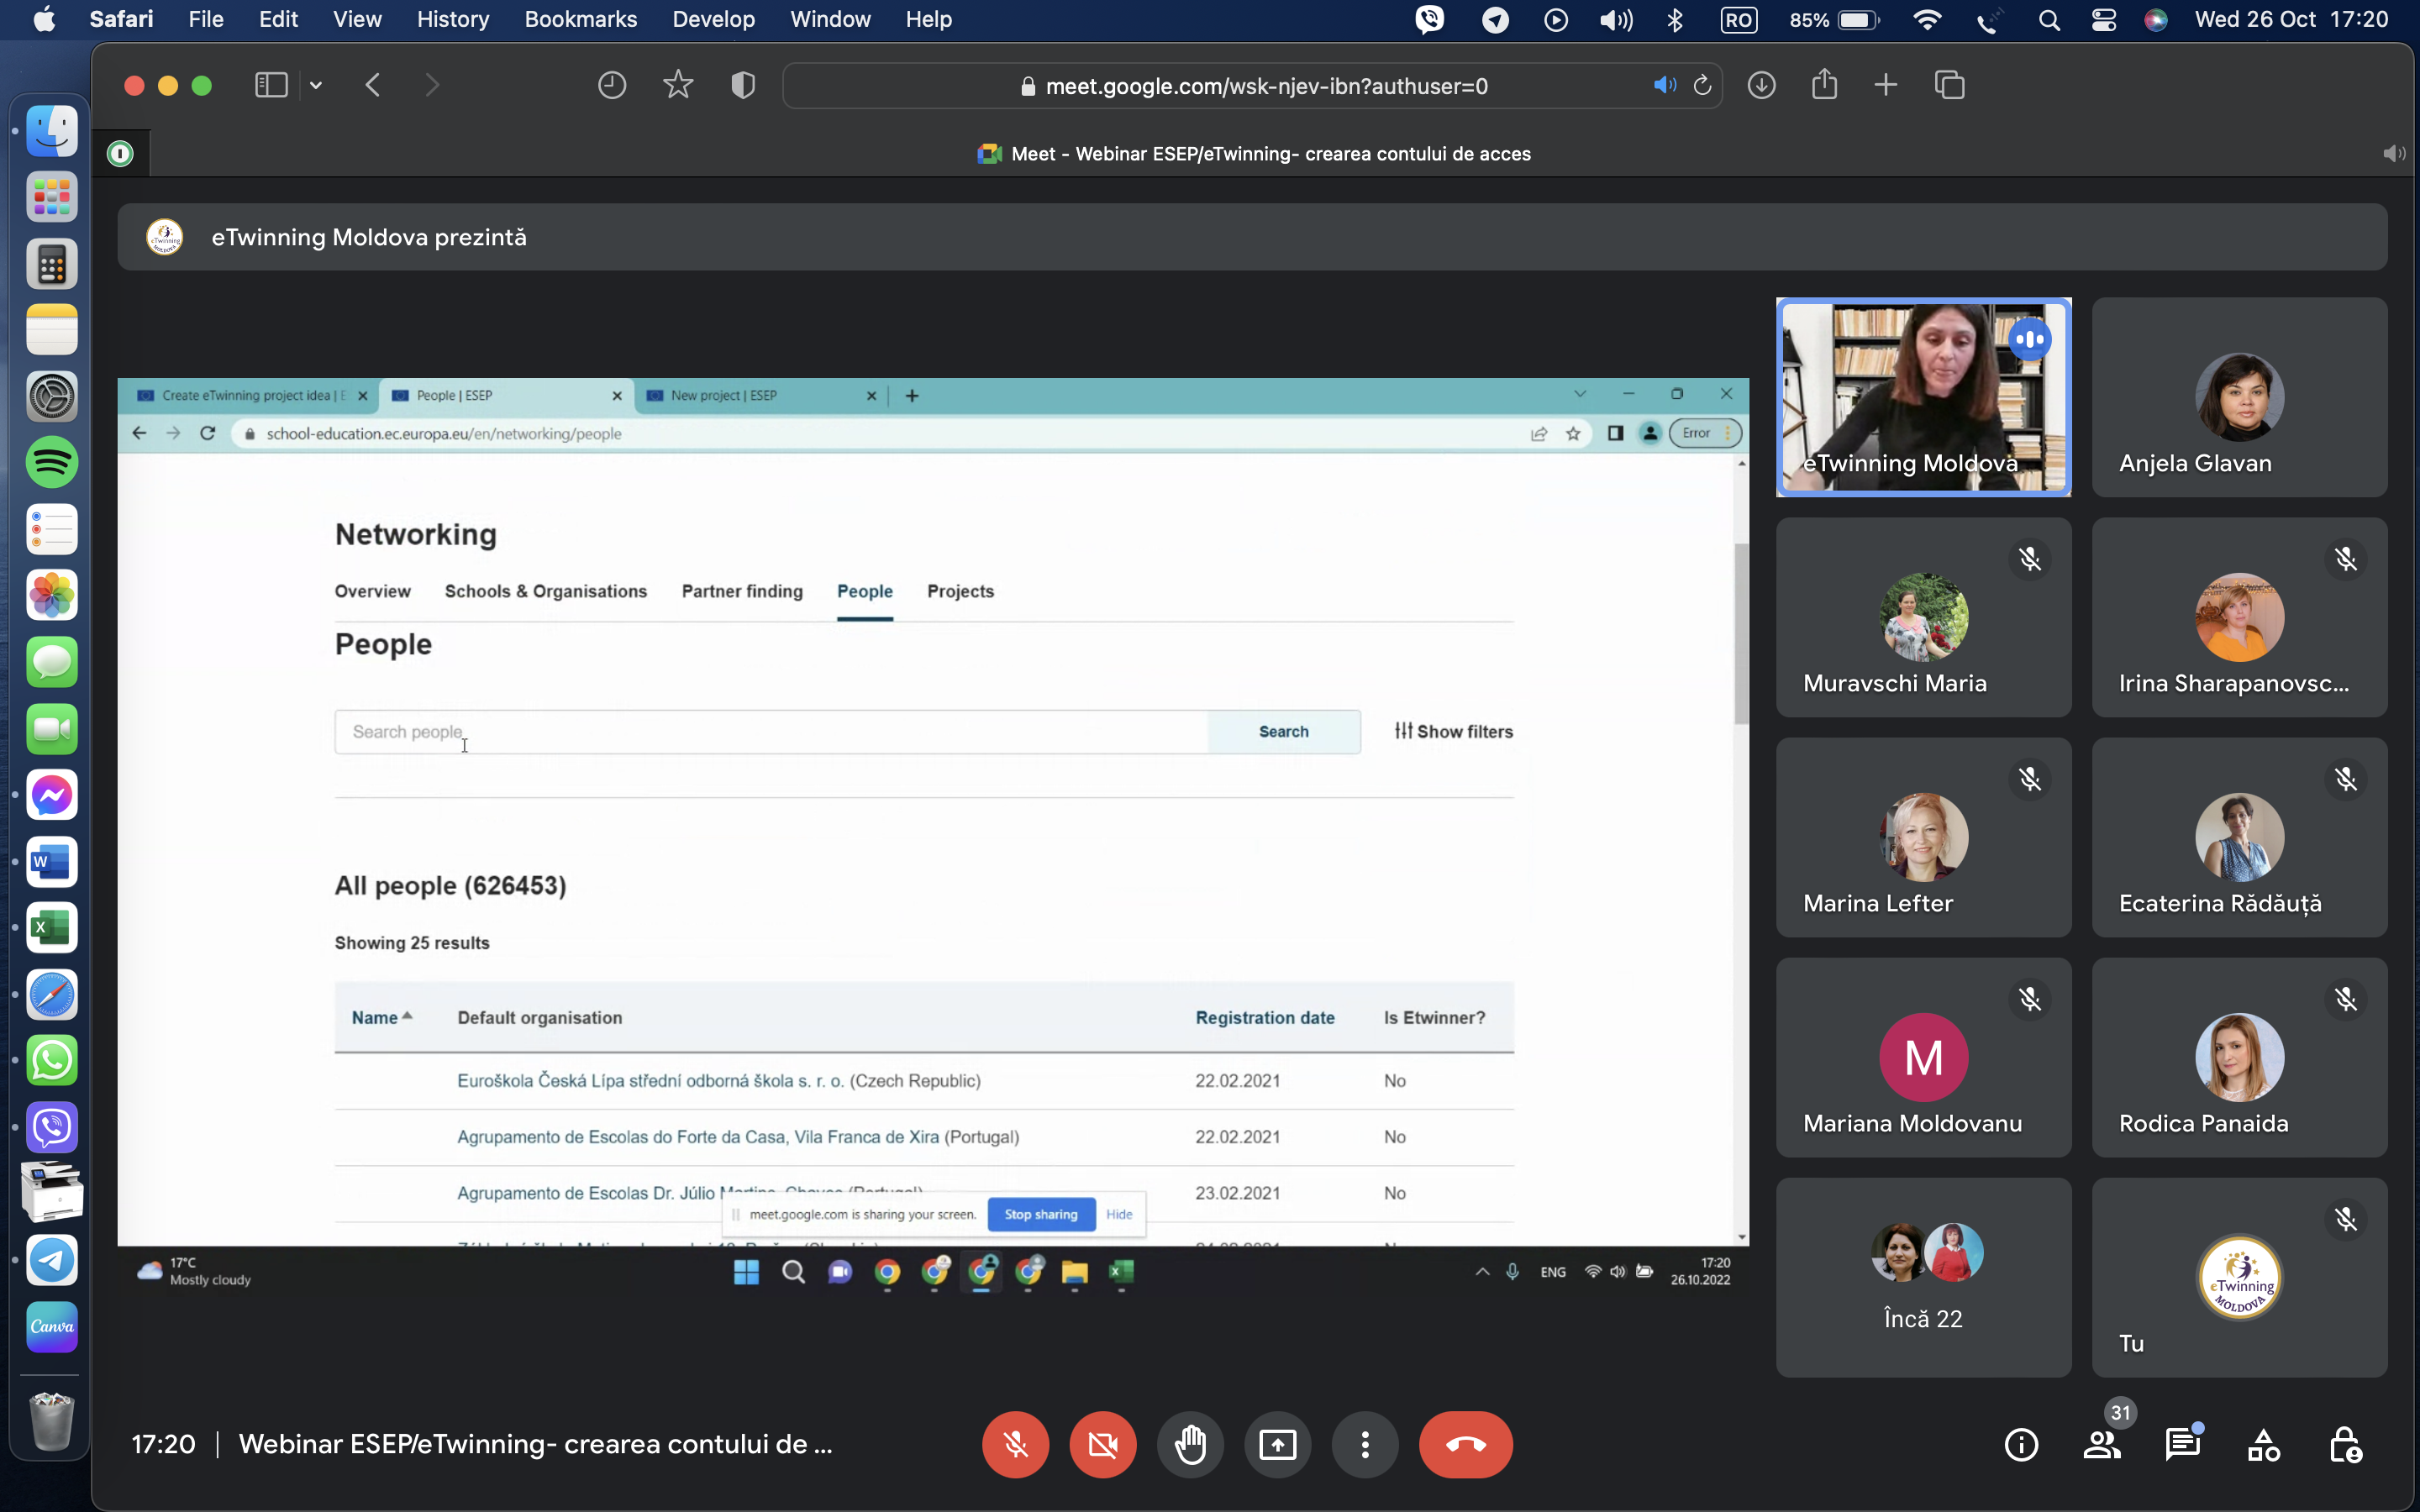Open the pinned tab with green icon
This screenshot has height=1512, width=2420.
coord(120,153)
